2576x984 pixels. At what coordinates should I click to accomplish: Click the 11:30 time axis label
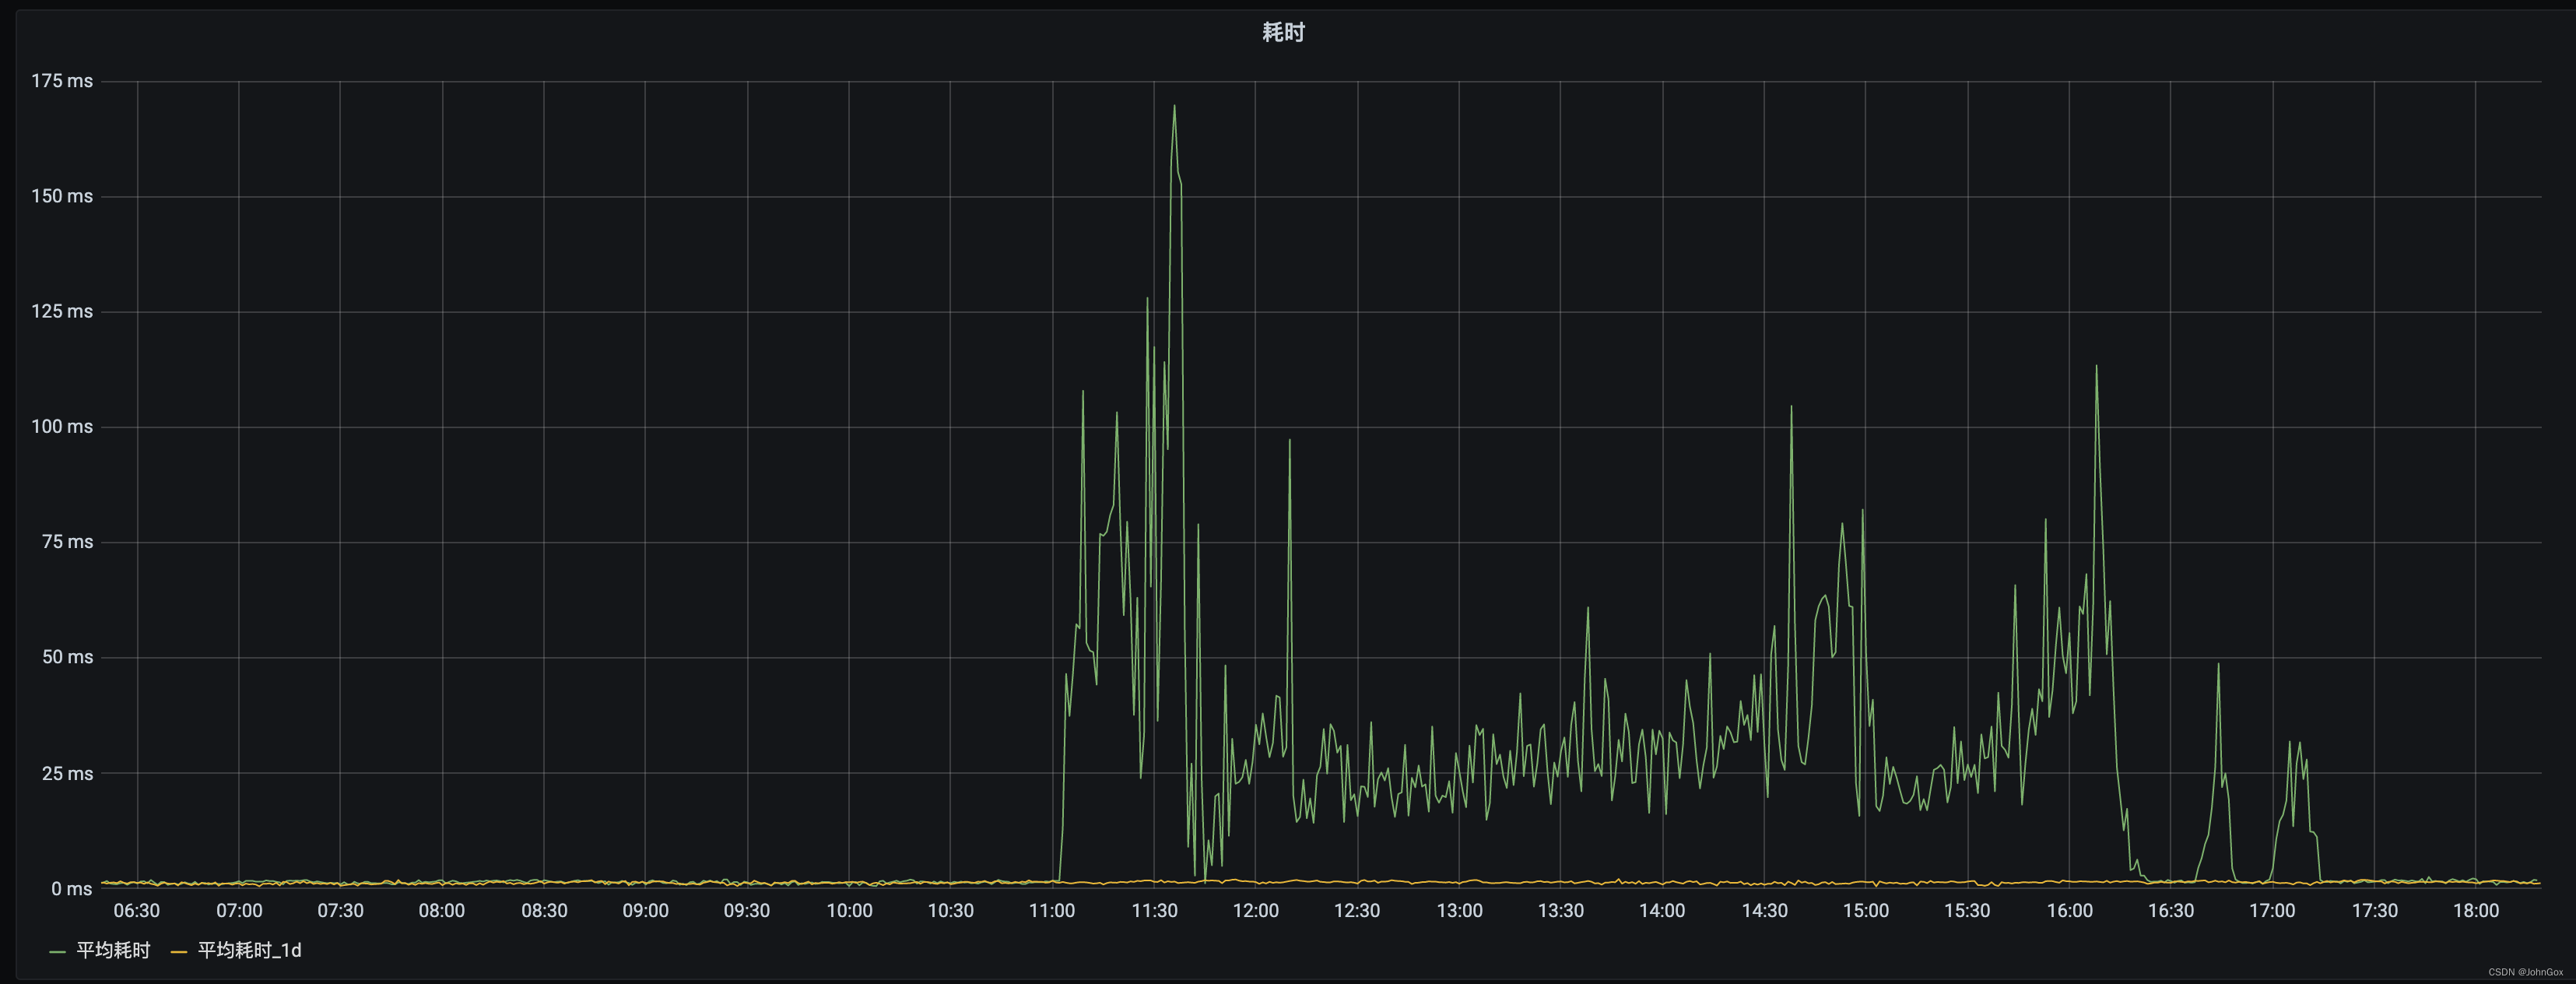(1154, 910)
